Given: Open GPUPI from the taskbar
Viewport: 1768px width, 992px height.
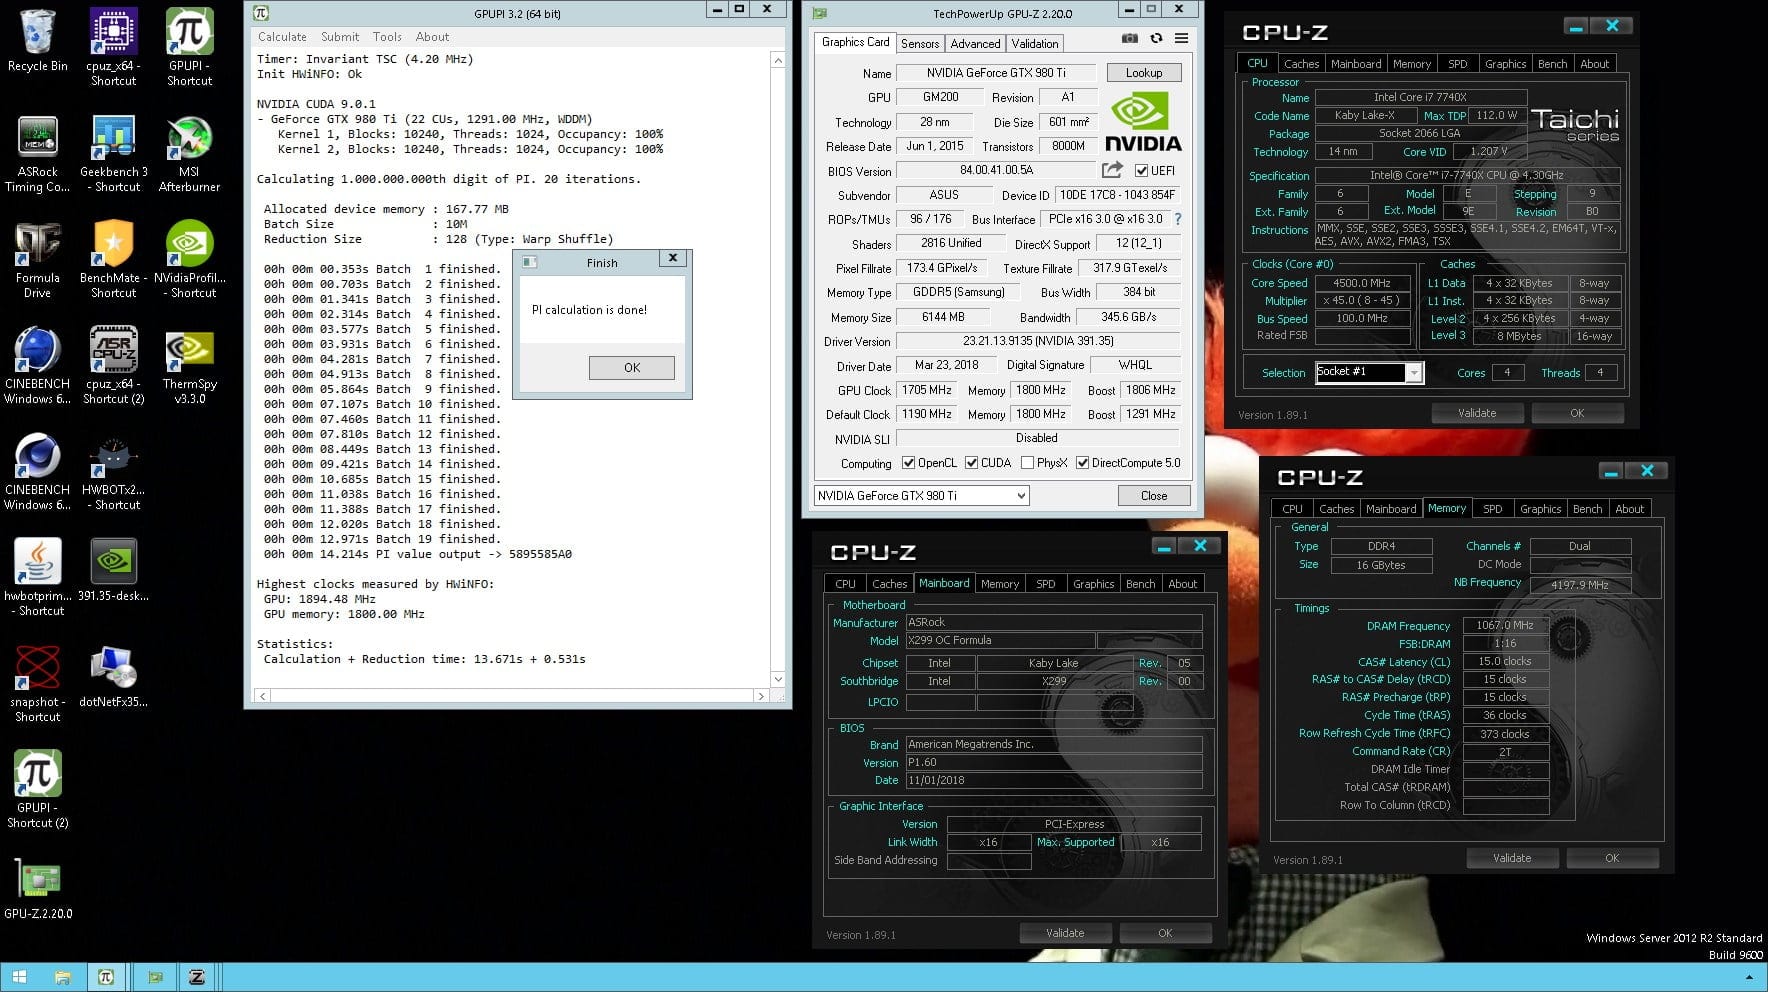Looking at the screenshot, I should click(x=106, y=977).
